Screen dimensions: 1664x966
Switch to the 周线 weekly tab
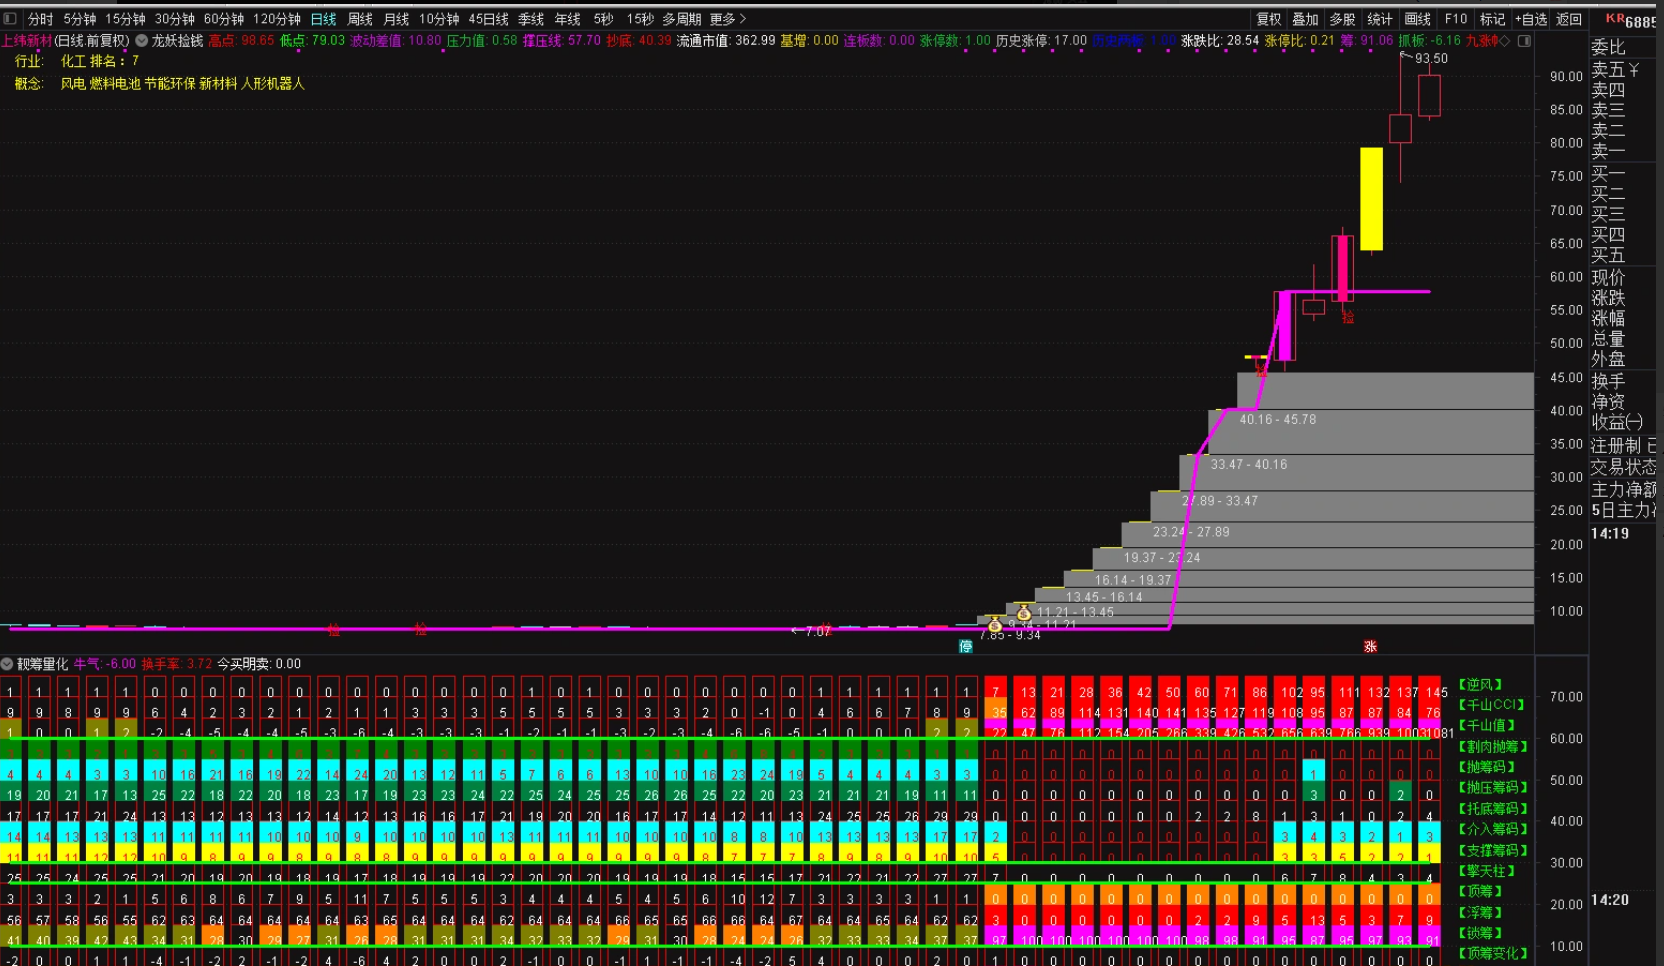point(360,19)
